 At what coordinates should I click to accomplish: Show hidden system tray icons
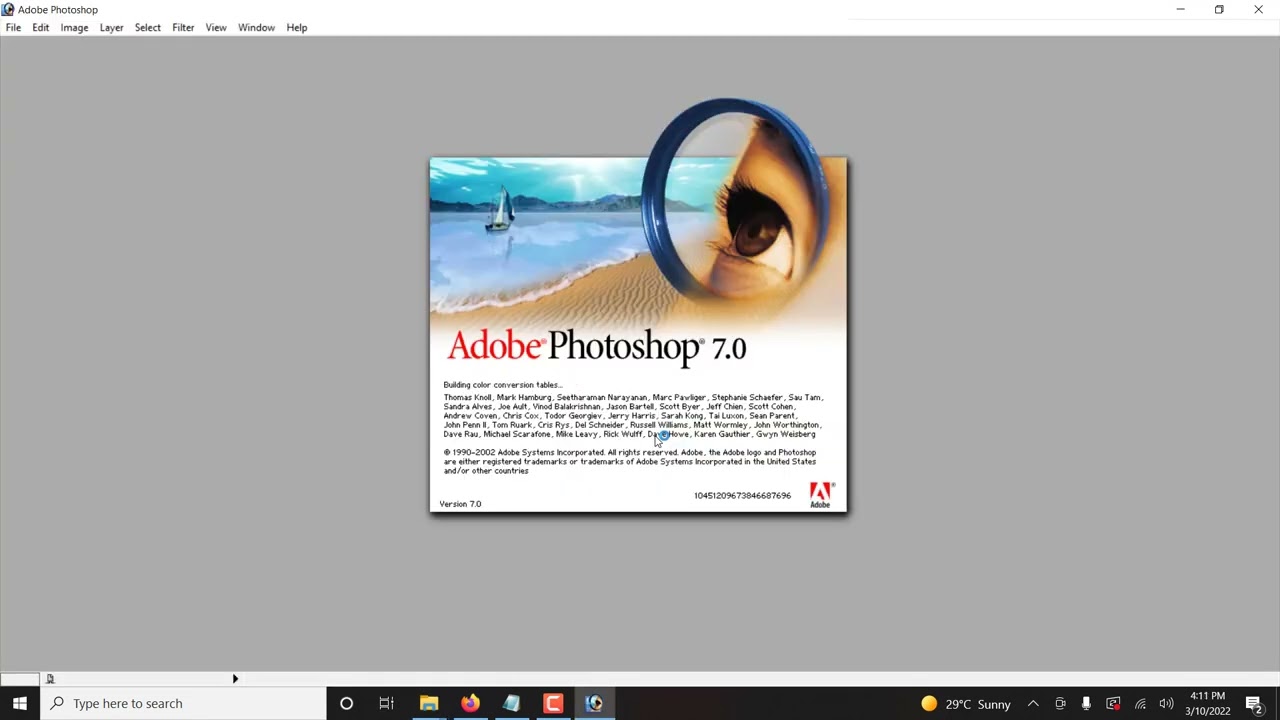[1033, 704]
